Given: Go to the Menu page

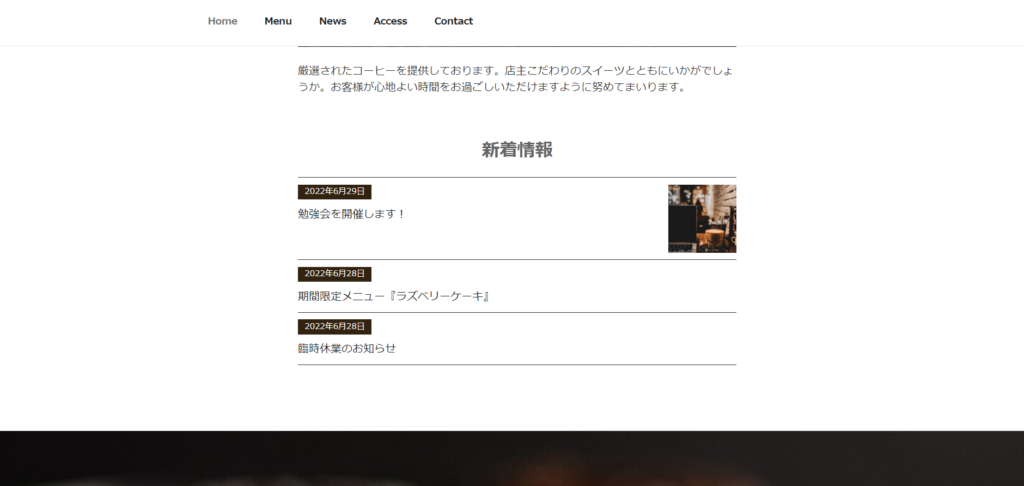Looking at the screenshot, I should click(x=278, y=21).
